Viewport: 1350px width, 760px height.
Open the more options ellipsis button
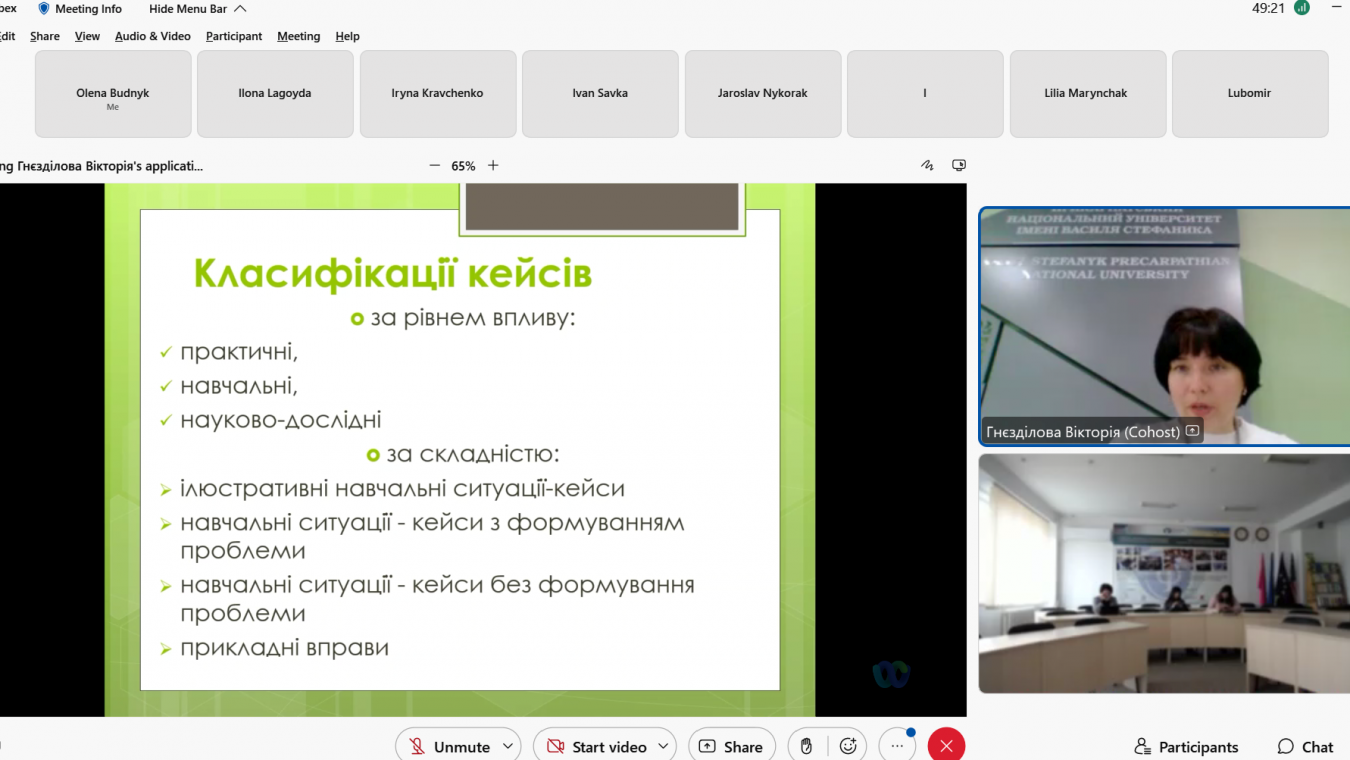pyautogui.click(x=896, y=746)
